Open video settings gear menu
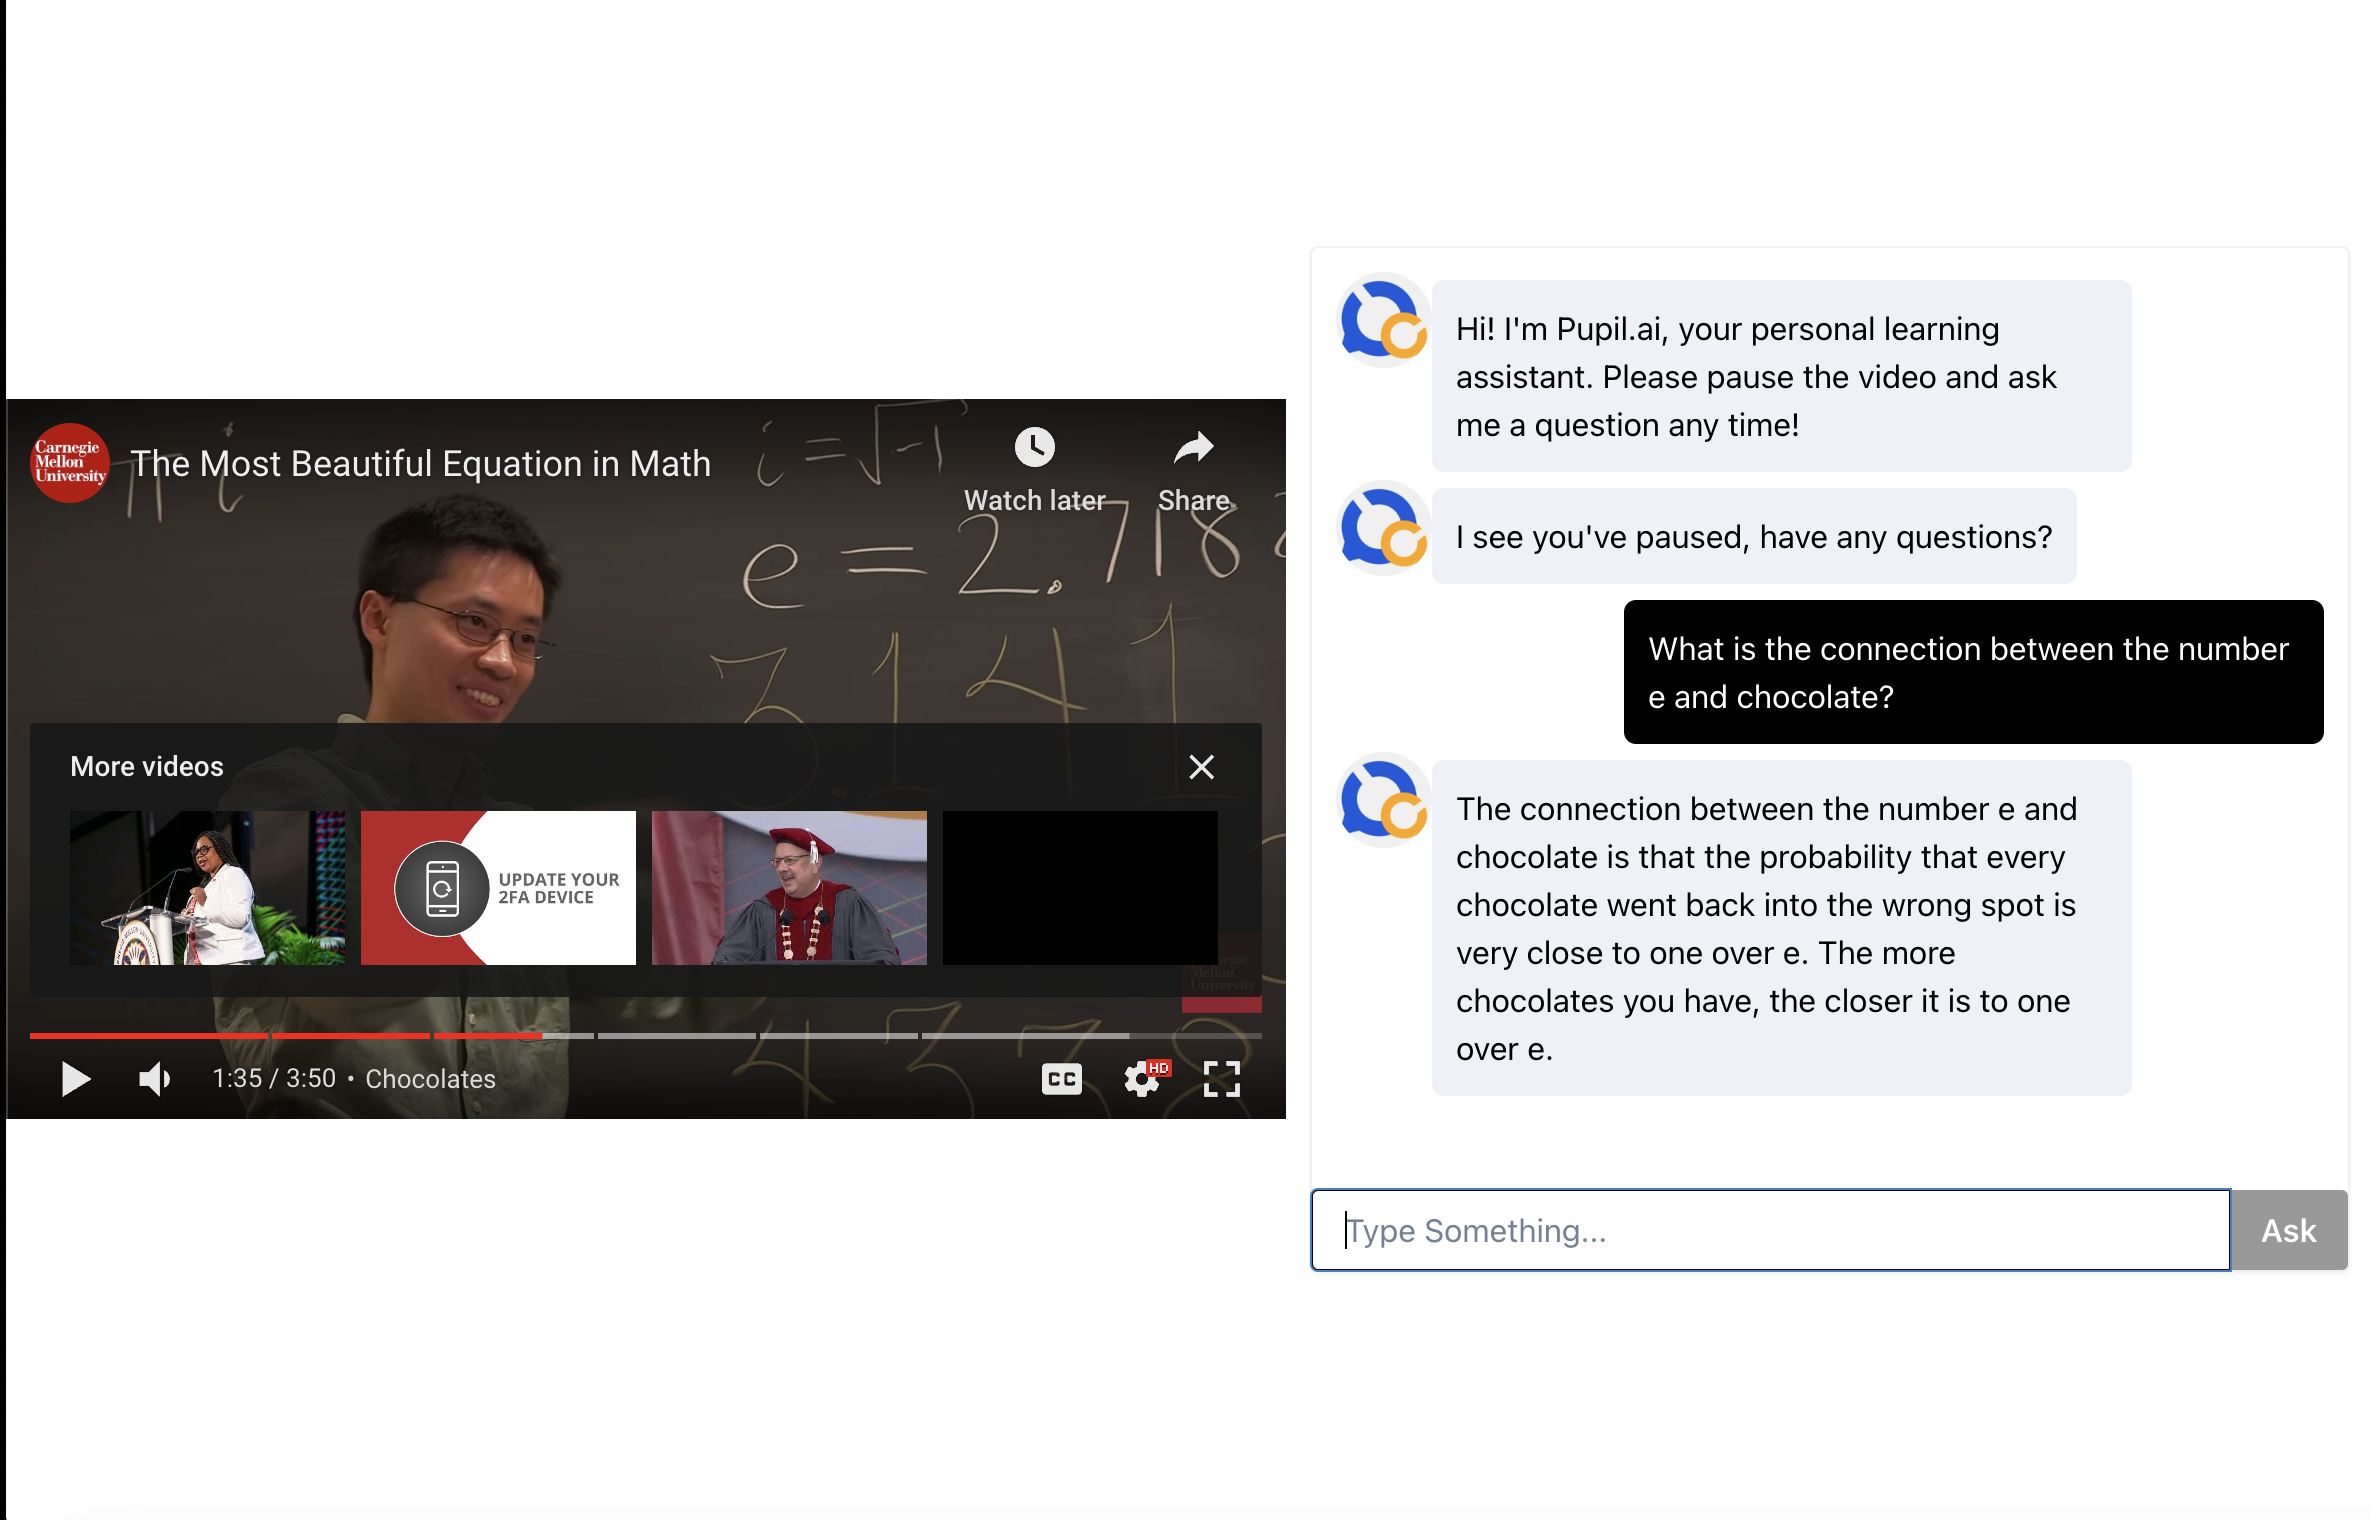This screenshot has width=2370, height=1520. coord(1141,1079)
